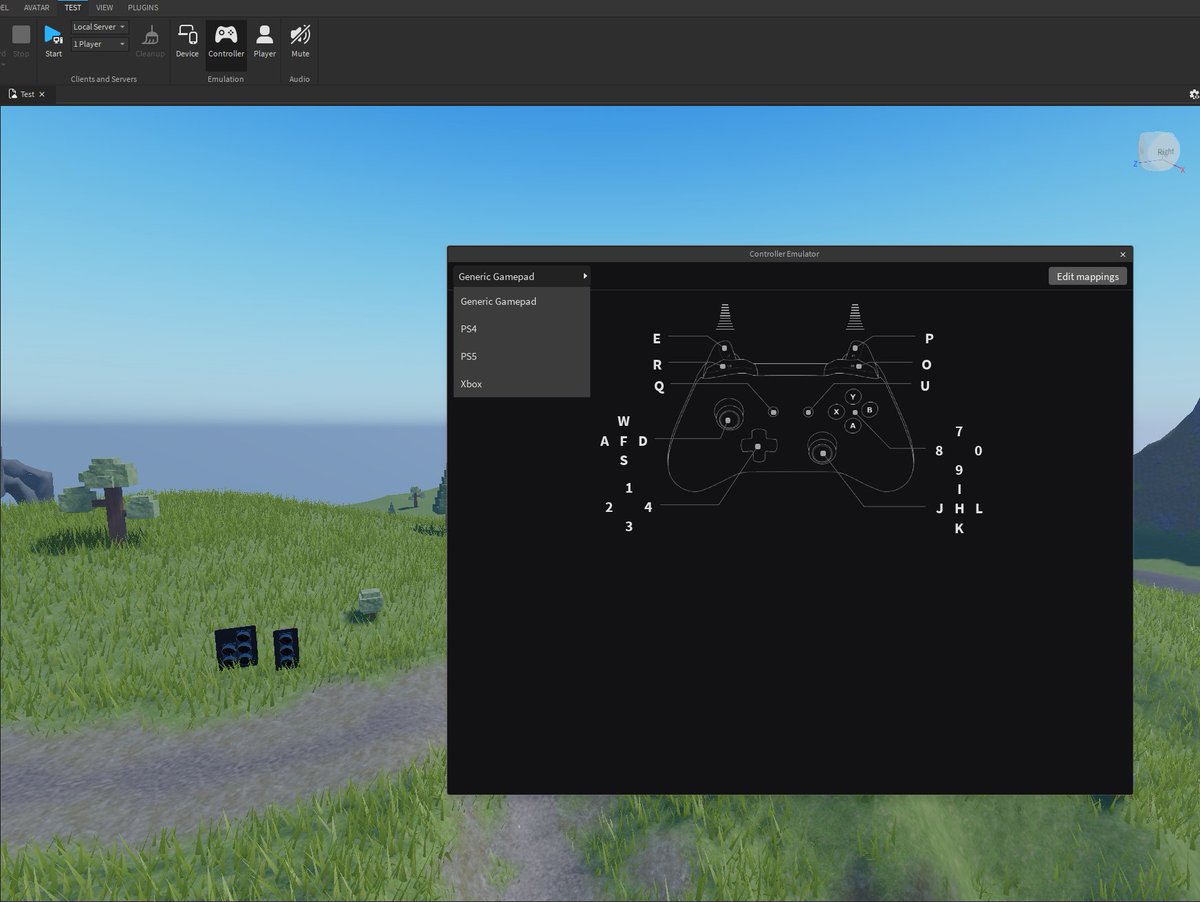The width and height of the screenshot is (1200, 902).
Task: Select PS5 from the controller list
Action: pyautogui.click(x=468, y=356)
